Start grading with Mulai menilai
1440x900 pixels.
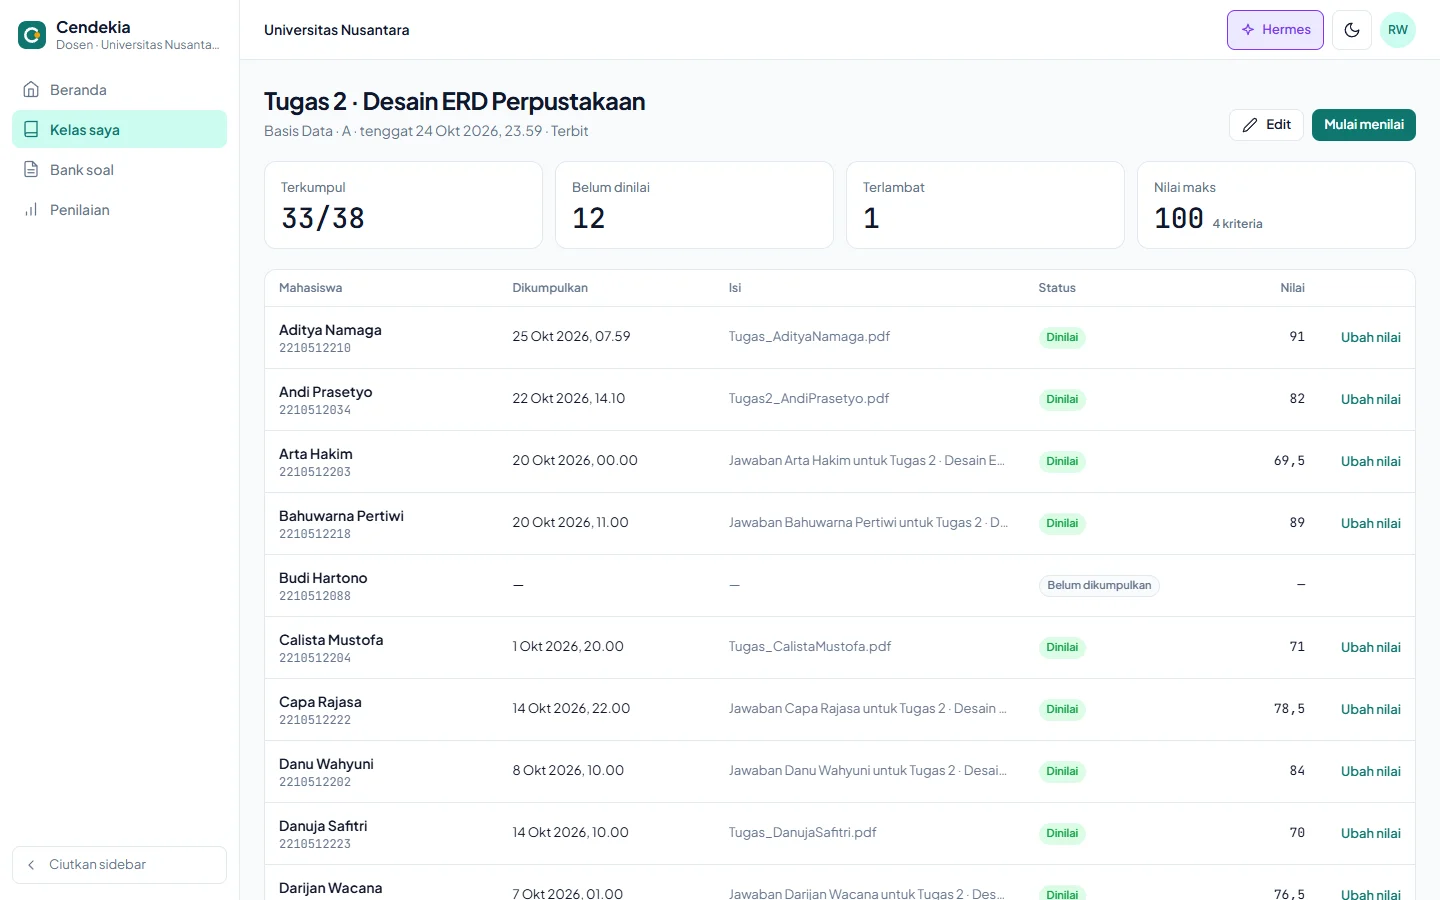1364,125
